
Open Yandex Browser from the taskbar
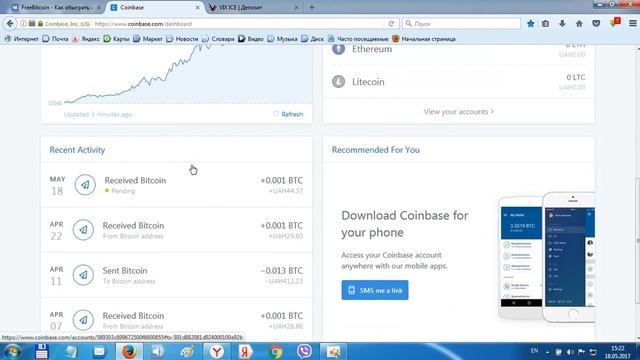click(x=217, y=351)
